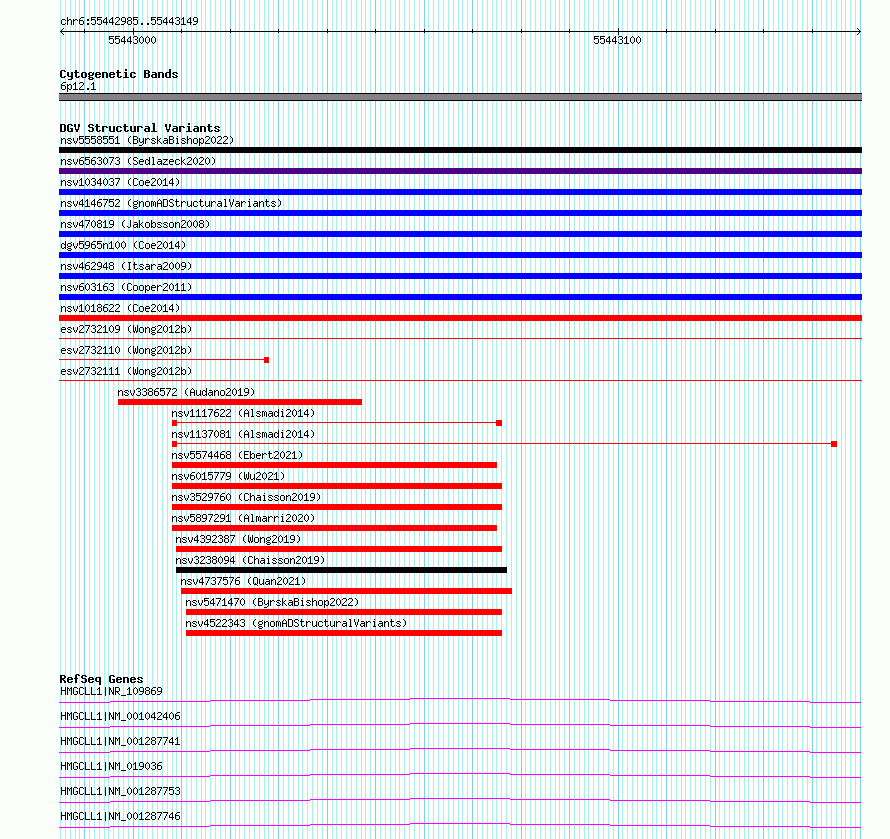
Task: Select the red nsv3386572 variant bar
Action: (240, 402)
